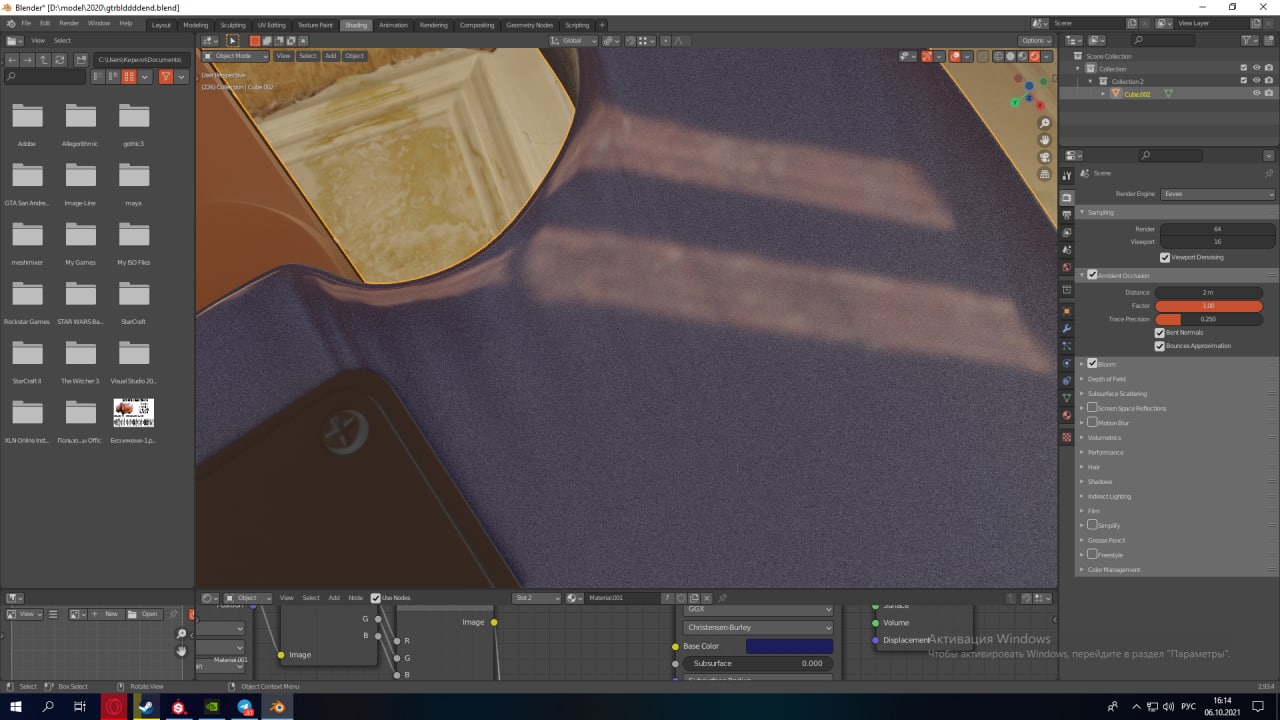This screenshot has width=1280, height=720.
Task: Open render properties tab icon
Action: pos(1067,198)
